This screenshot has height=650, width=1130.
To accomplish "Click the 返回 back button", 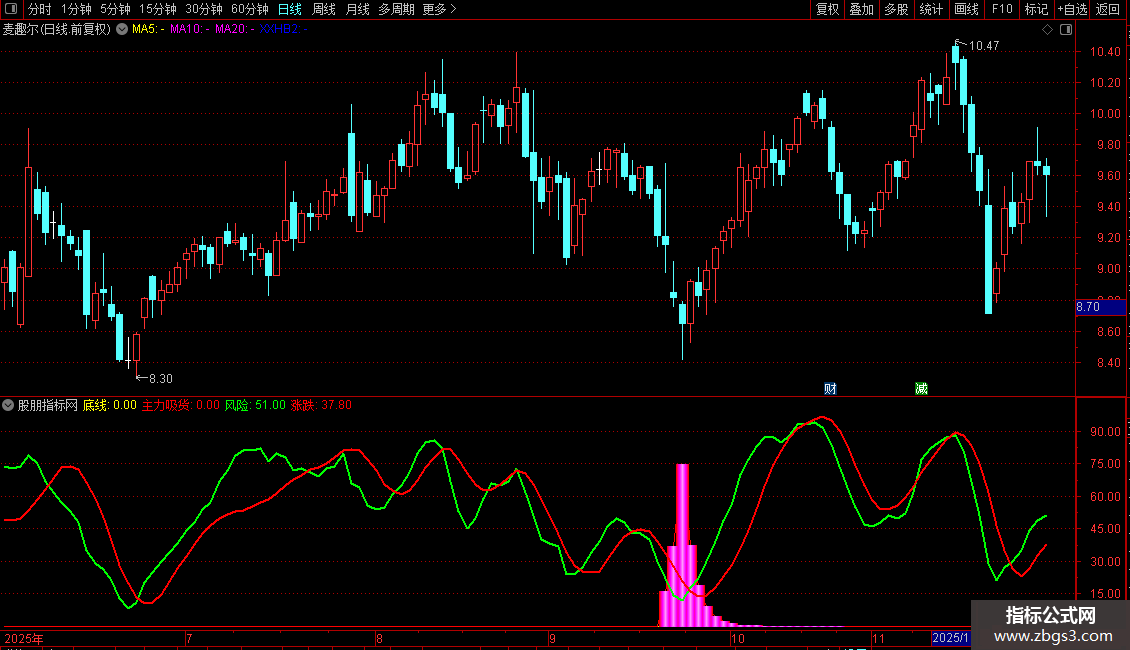I will 1108,9.
